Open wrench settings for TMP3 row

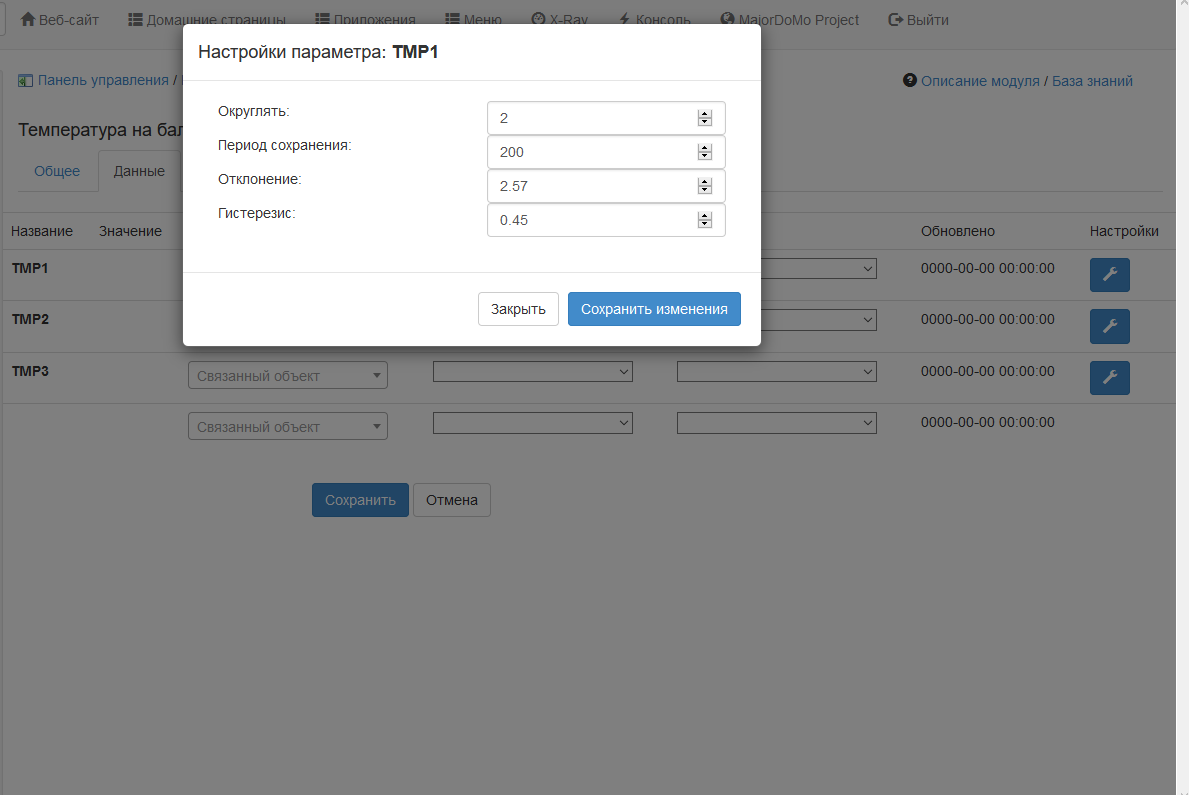click(x=1109, y=378)
